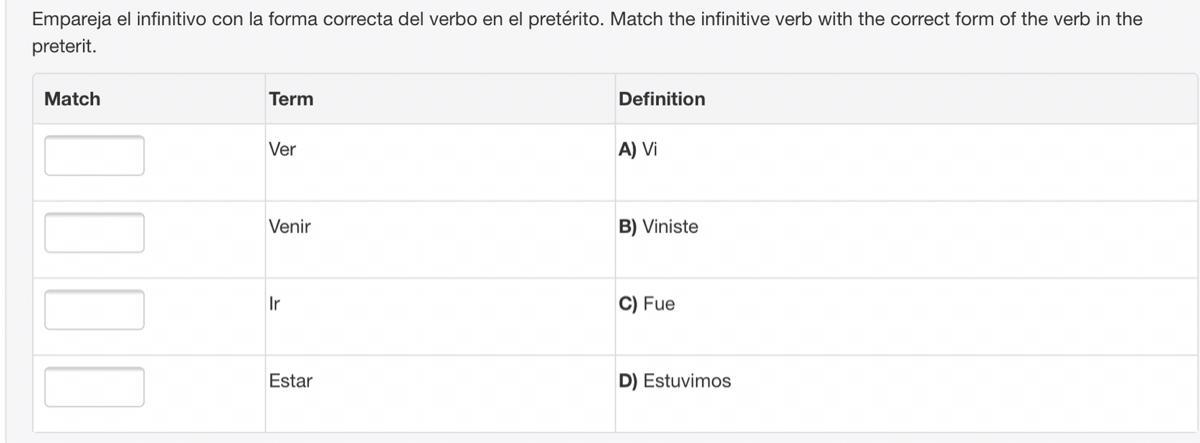Click the term Ver
Screen dimensions: 1200x443
coord(282,149)
